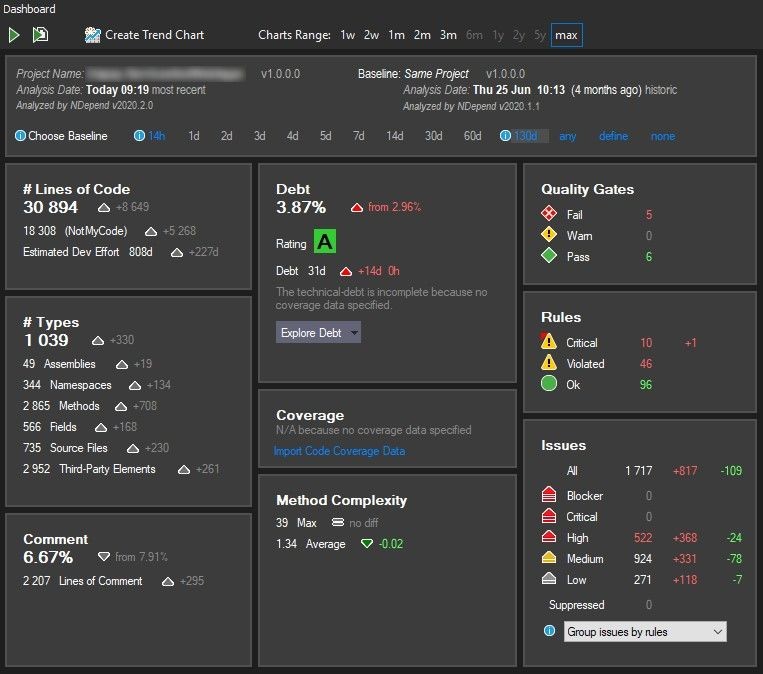The height and width of the screenshot is (674, 763).
Task: Click the info icon beside Choose Baseline
Action: coord(21,136)
